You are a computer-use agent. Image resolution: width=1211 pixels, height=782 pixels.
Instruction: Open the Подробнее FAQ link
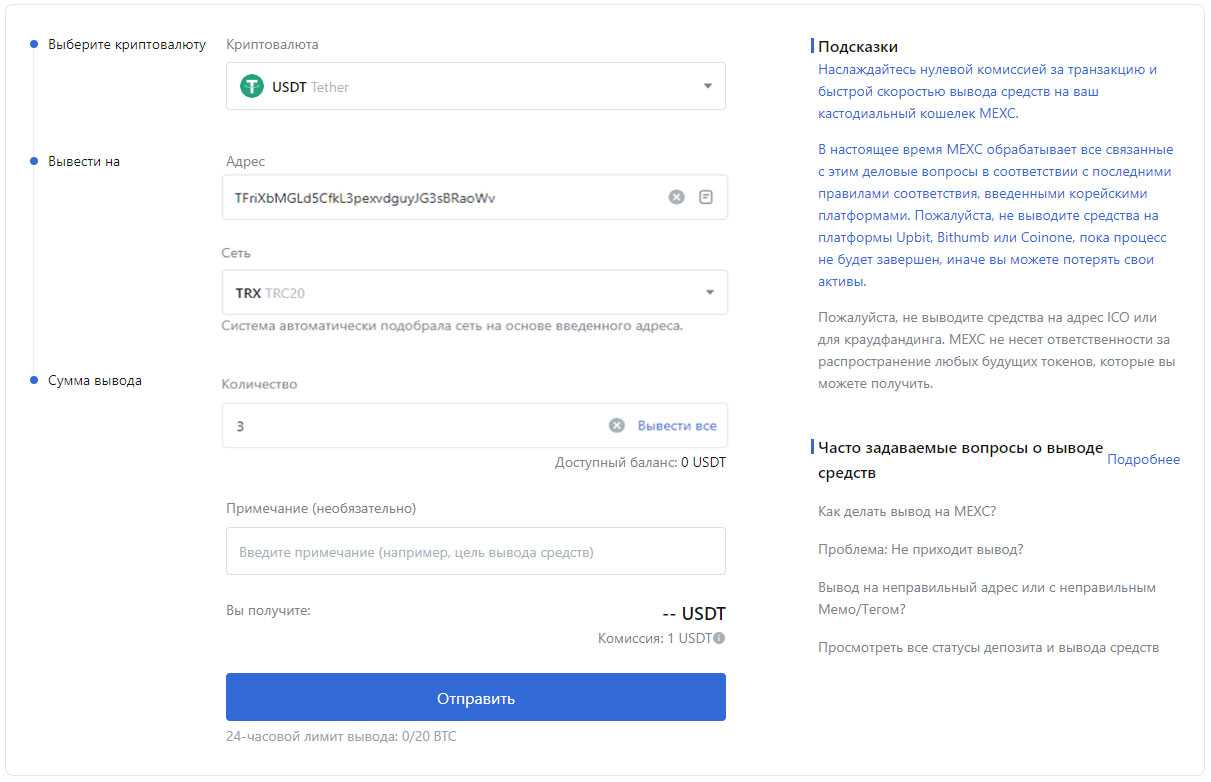point(1143,460)
